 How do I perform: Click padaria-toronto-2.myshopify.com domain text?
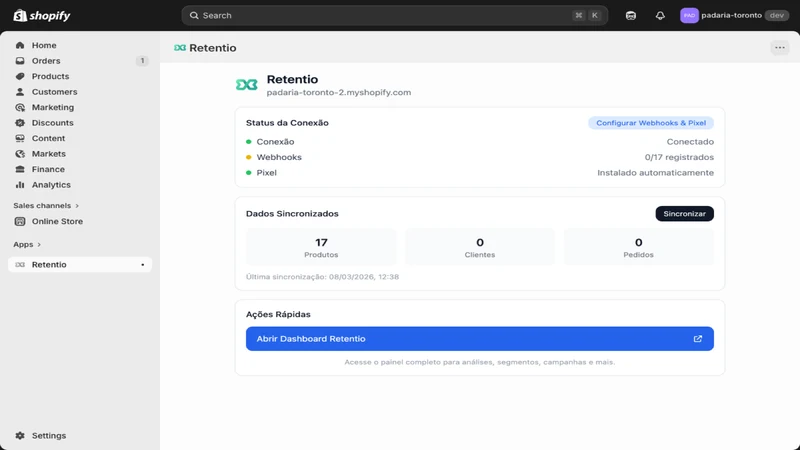click(339, 92)
